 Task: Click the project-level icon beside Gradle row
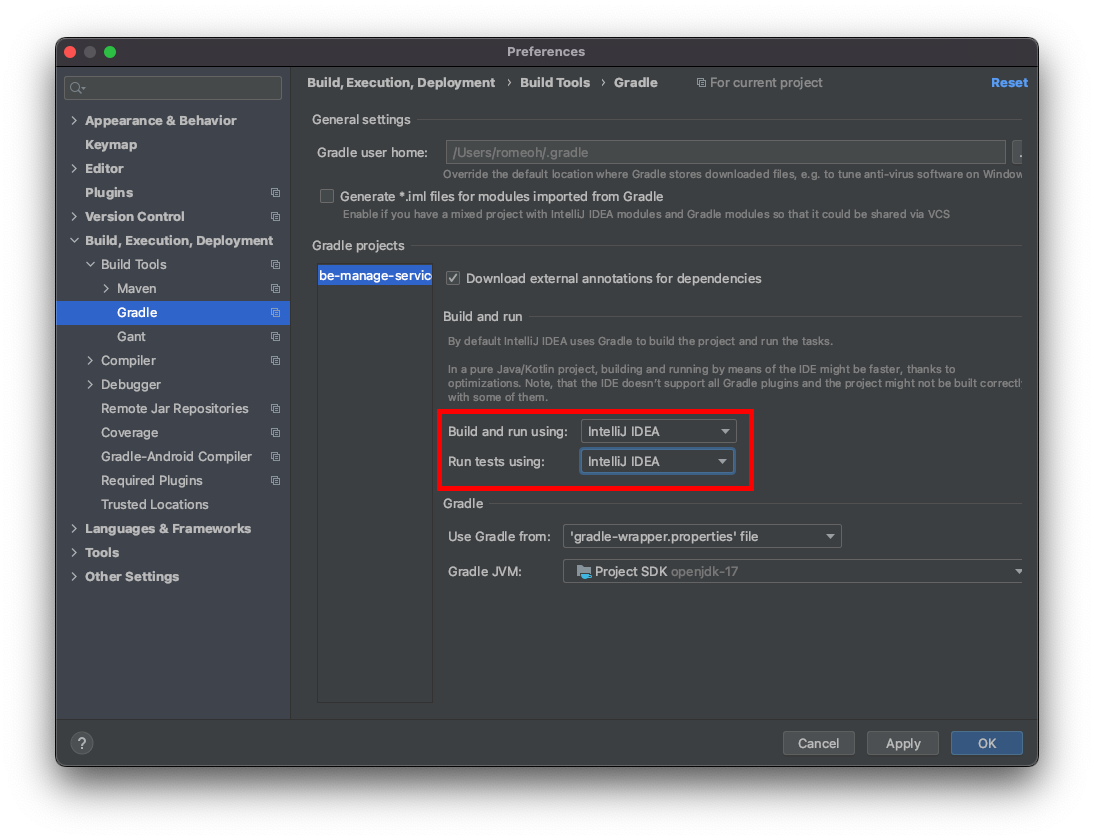coord(276,313)
